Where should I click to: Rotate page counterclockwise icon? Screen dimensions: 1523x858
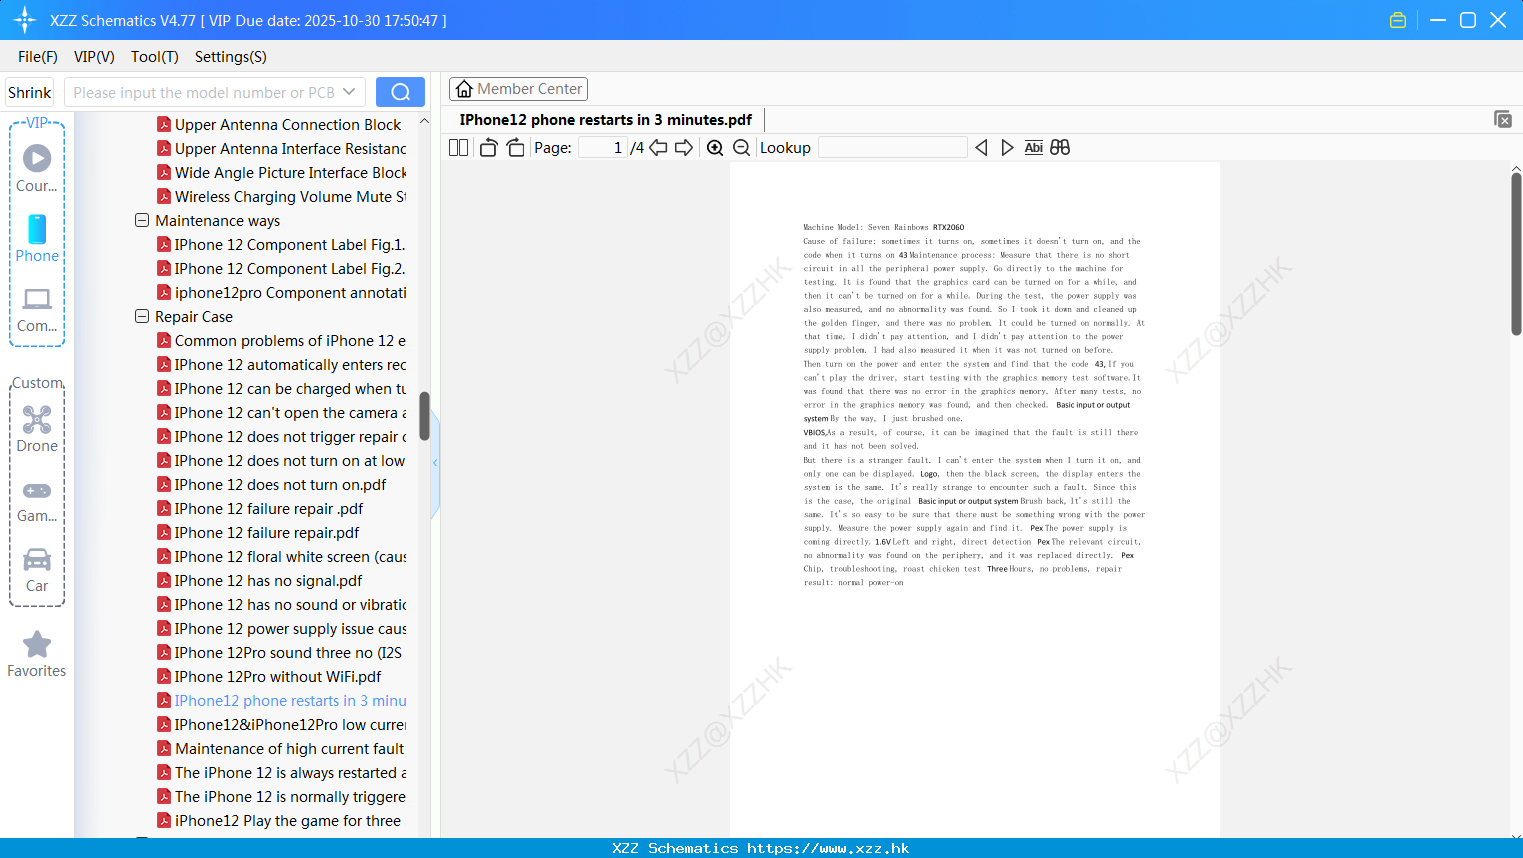pyautogui.click(x=488, y=147)
